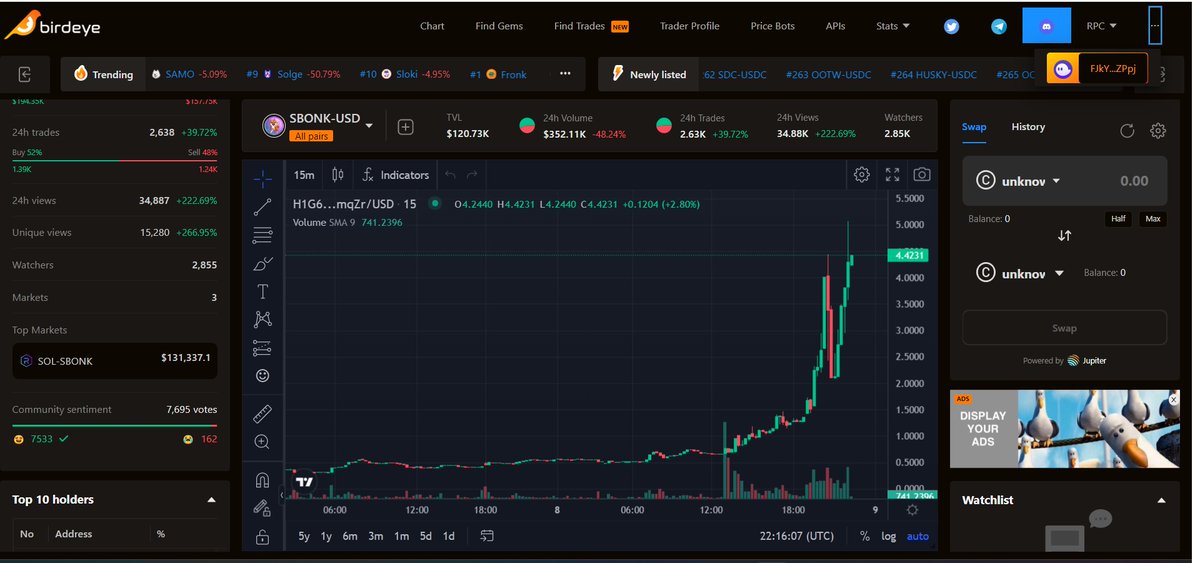
Task: Toggle auto scale on chart
Action: click(918, 536)
